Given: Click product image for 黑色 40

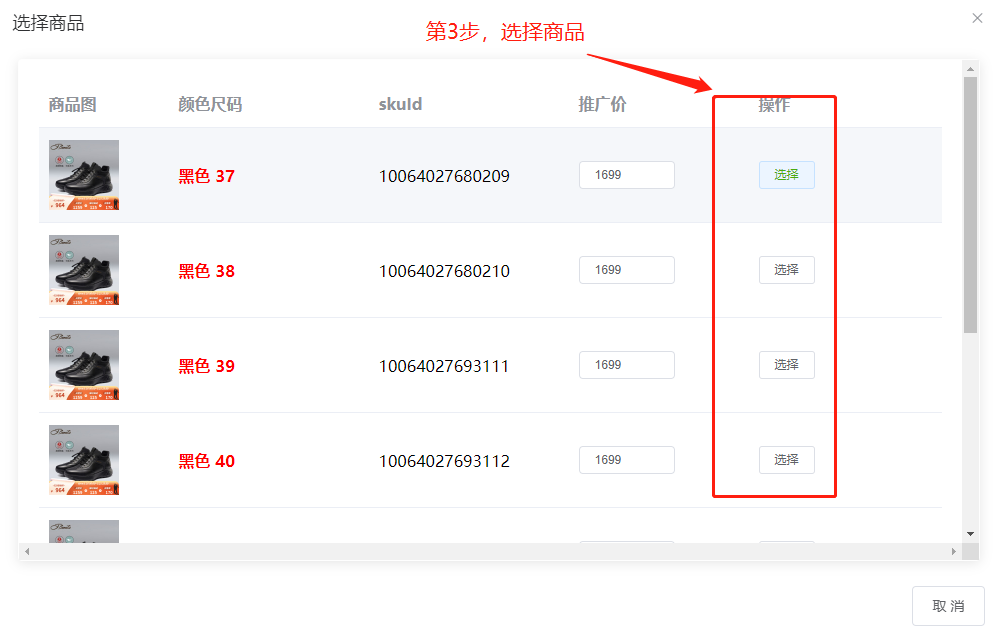Looking at the screenshot, I should pyautogui.click(x=84, y=460).
